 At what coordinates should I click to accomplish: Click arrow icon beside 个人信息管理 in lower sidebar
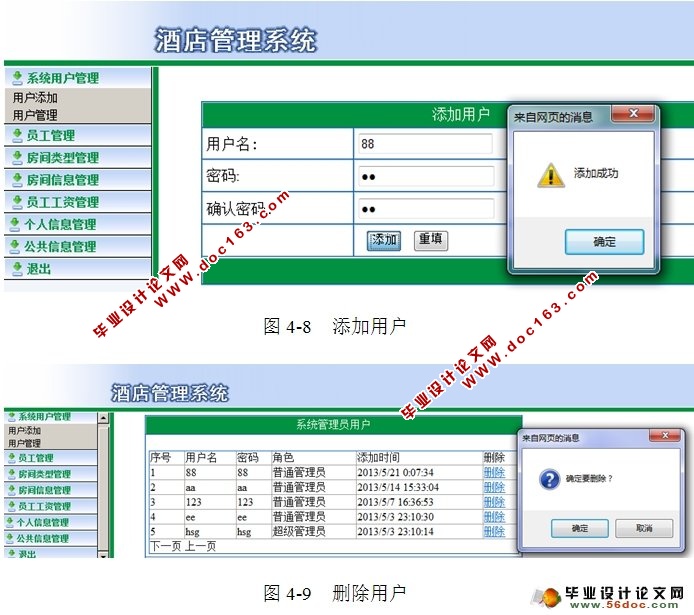(10, 522)
